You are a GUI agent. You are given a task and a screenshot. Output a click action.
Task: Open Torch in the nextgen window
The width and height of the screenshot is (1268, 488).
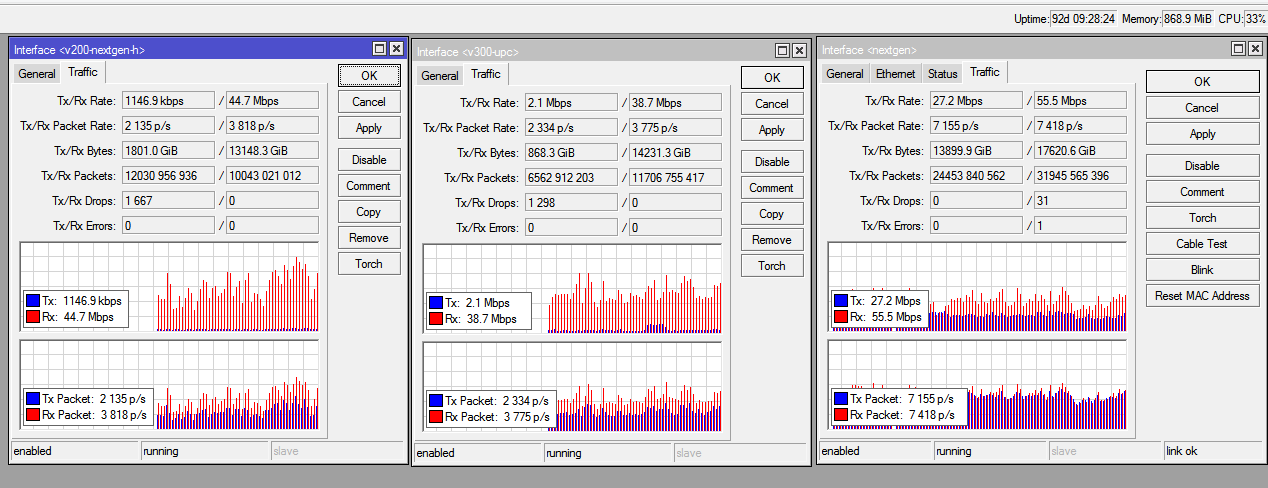(x=1202, y=218)
